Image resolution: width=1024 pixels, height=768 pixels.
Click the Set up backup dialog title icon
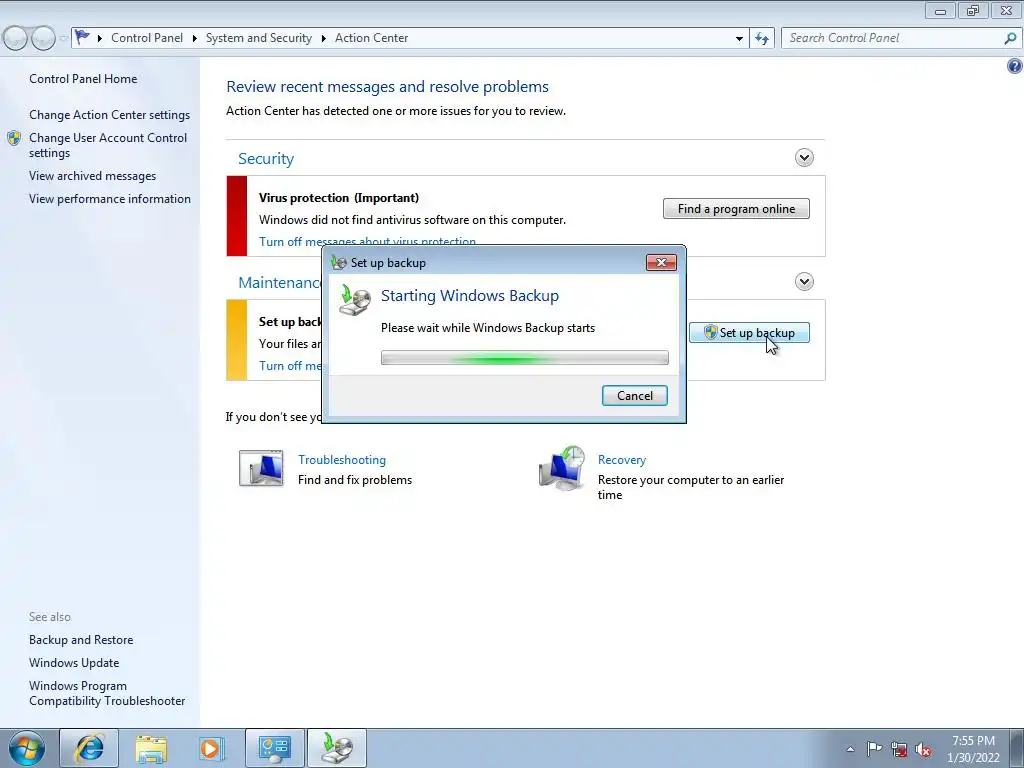[338, 263]
